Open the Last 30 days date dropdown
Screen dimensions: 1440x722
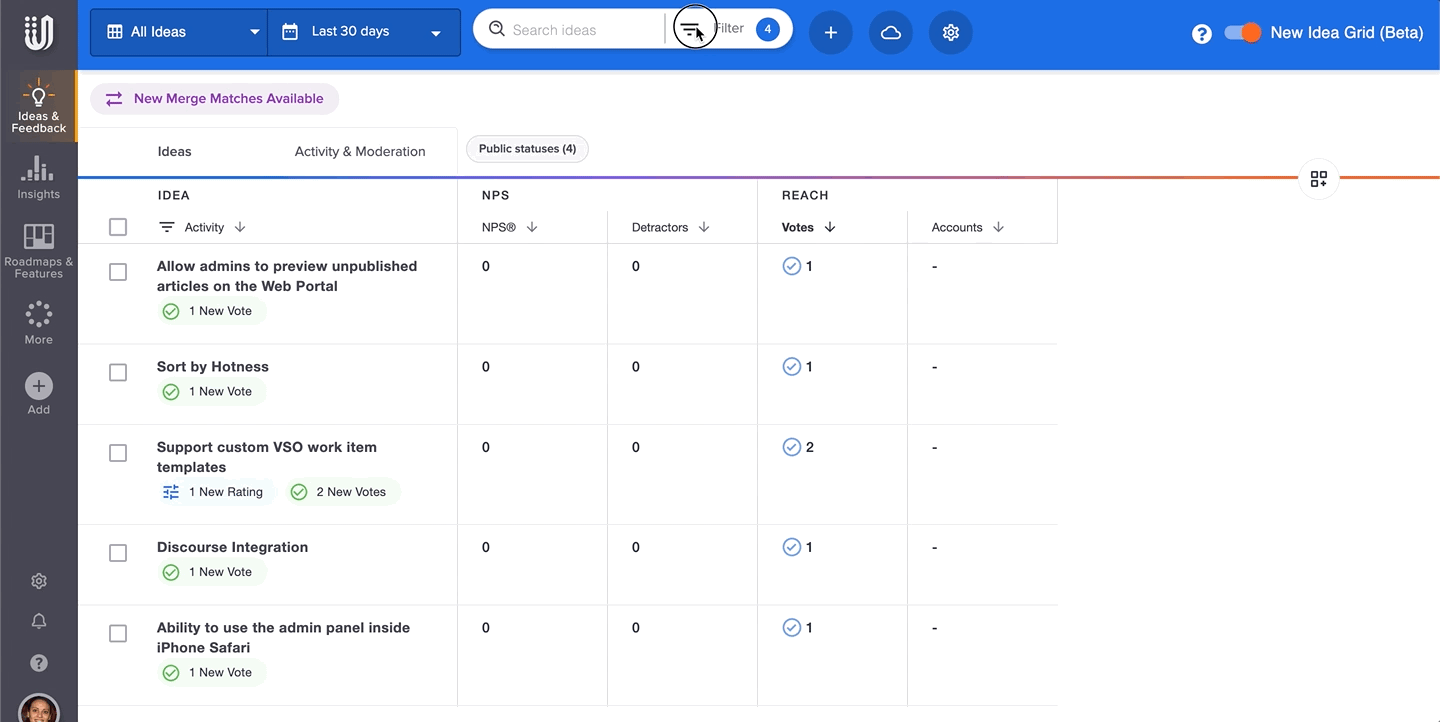[x=364, y=32]
